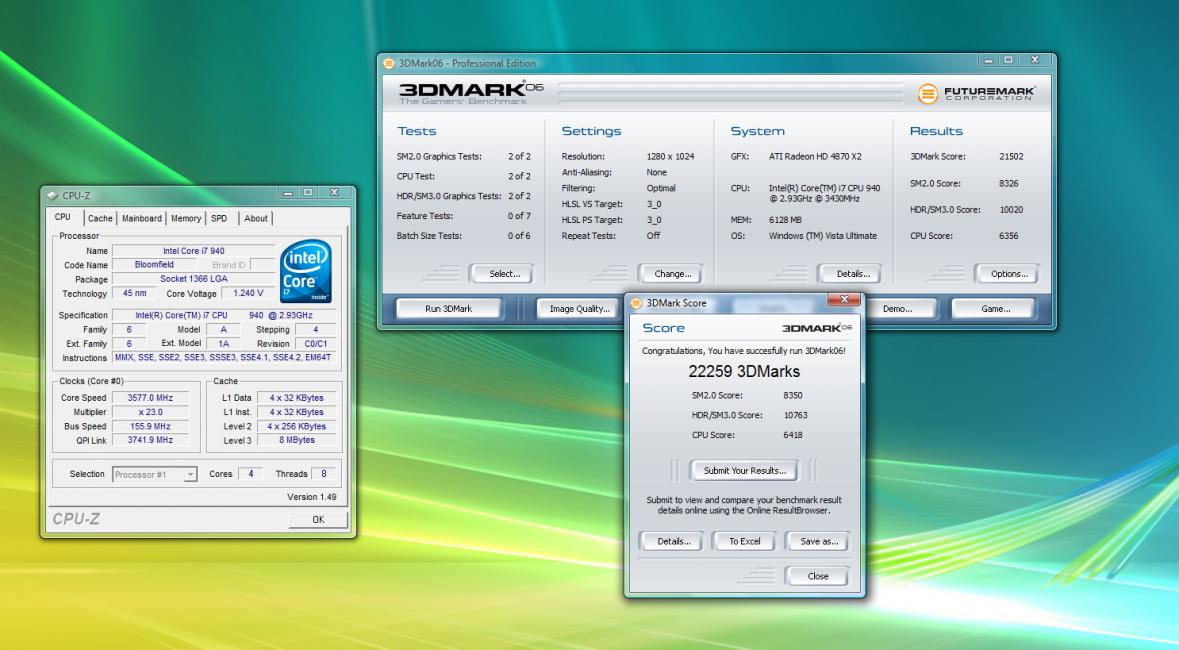Click the 3DMark06 Gamers' Benchmark logo
The image size is (1179, 650).
471,93
